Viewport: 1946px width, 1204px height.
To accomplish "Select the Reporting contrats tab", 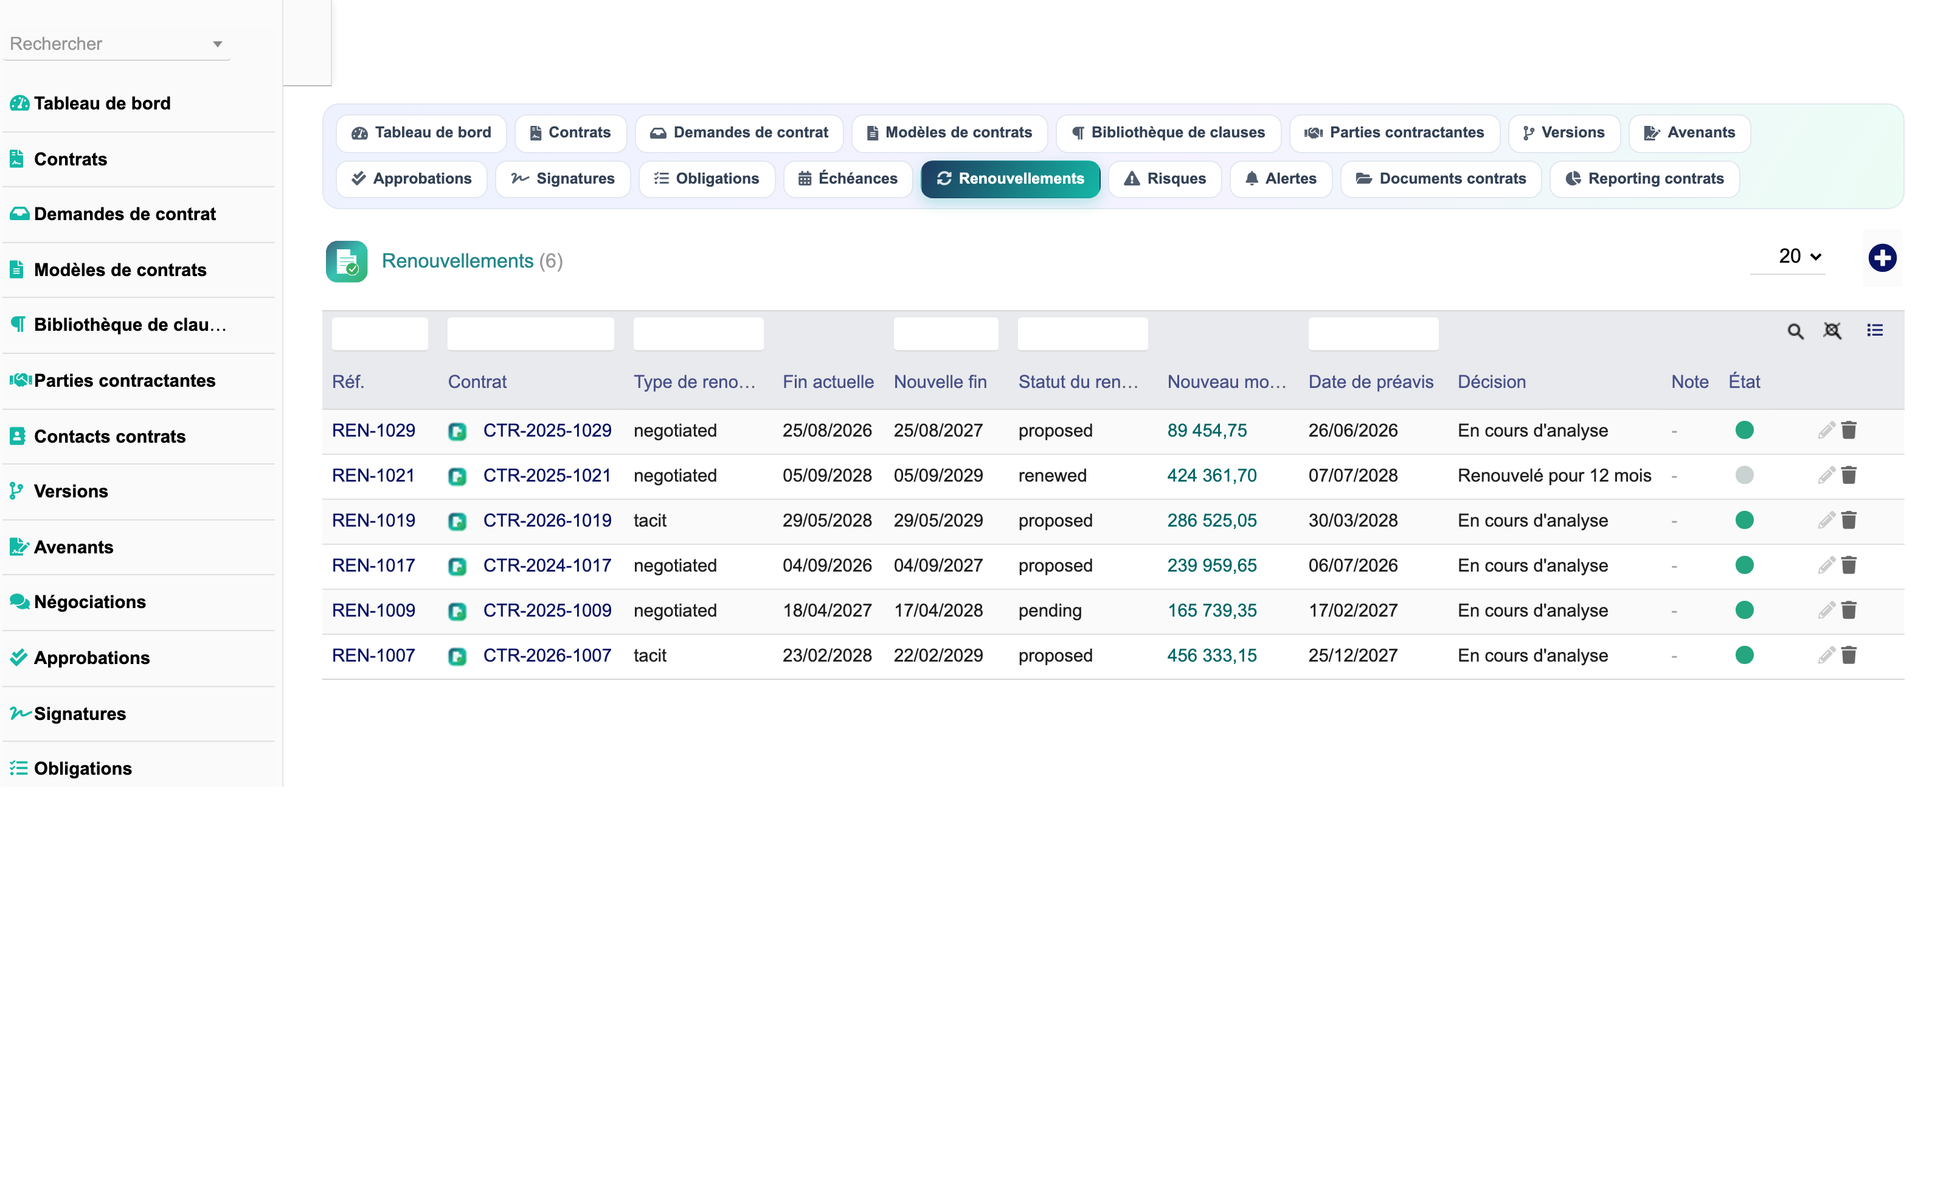I will 1644,179.
